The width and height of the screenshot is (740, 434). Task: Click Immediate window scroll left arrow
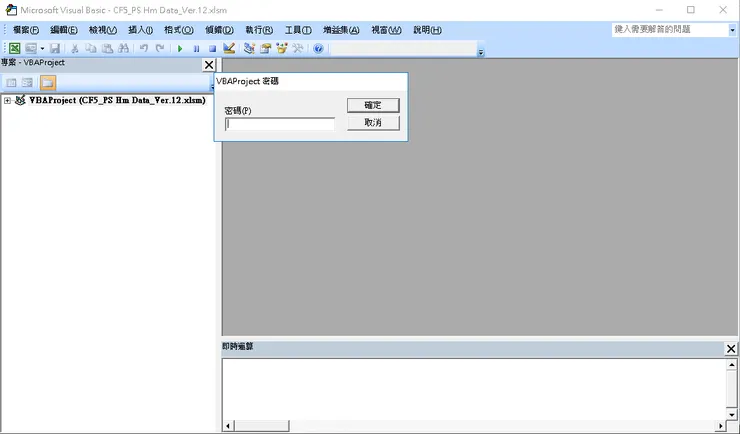point(228,426)
